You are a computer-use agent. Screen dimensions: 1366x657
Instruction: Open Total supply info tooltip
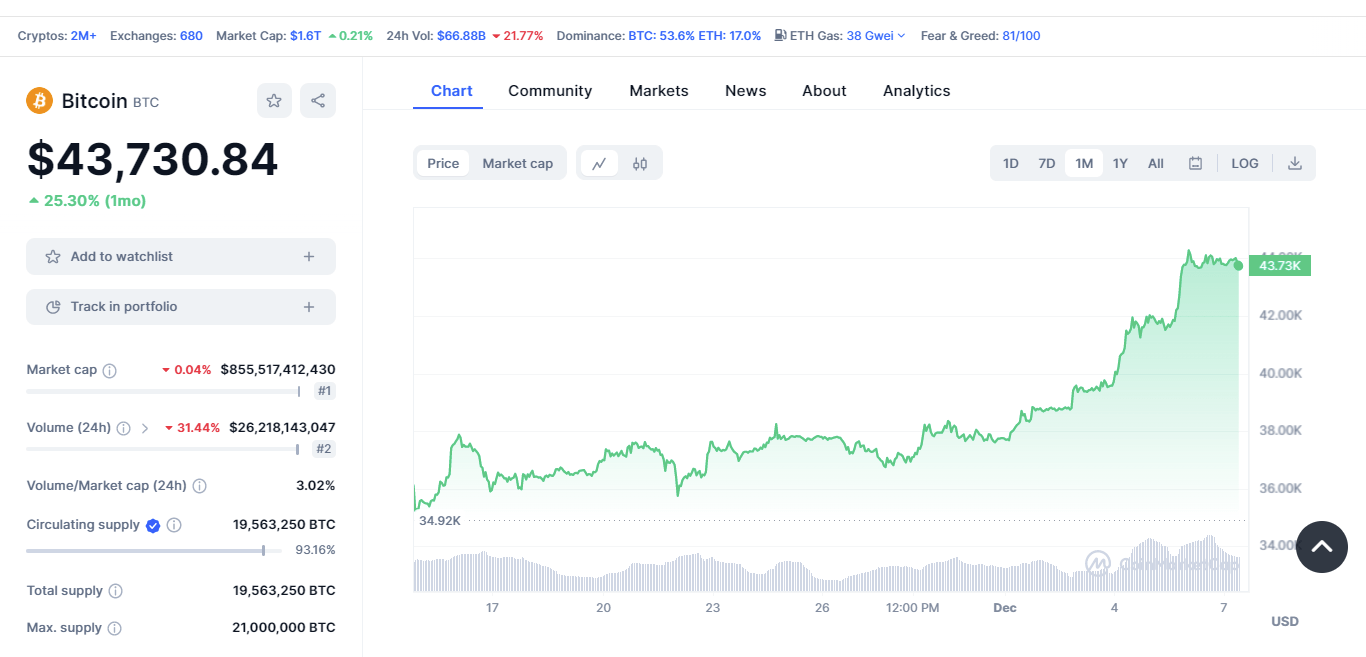(115, 591)
